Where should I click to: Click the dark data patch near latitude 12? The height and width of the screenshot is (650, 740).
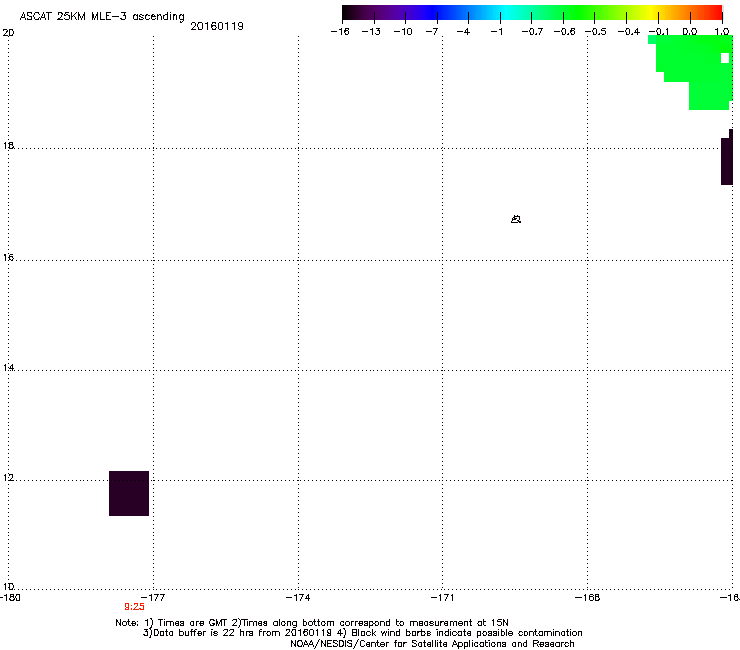click(129, 493)
